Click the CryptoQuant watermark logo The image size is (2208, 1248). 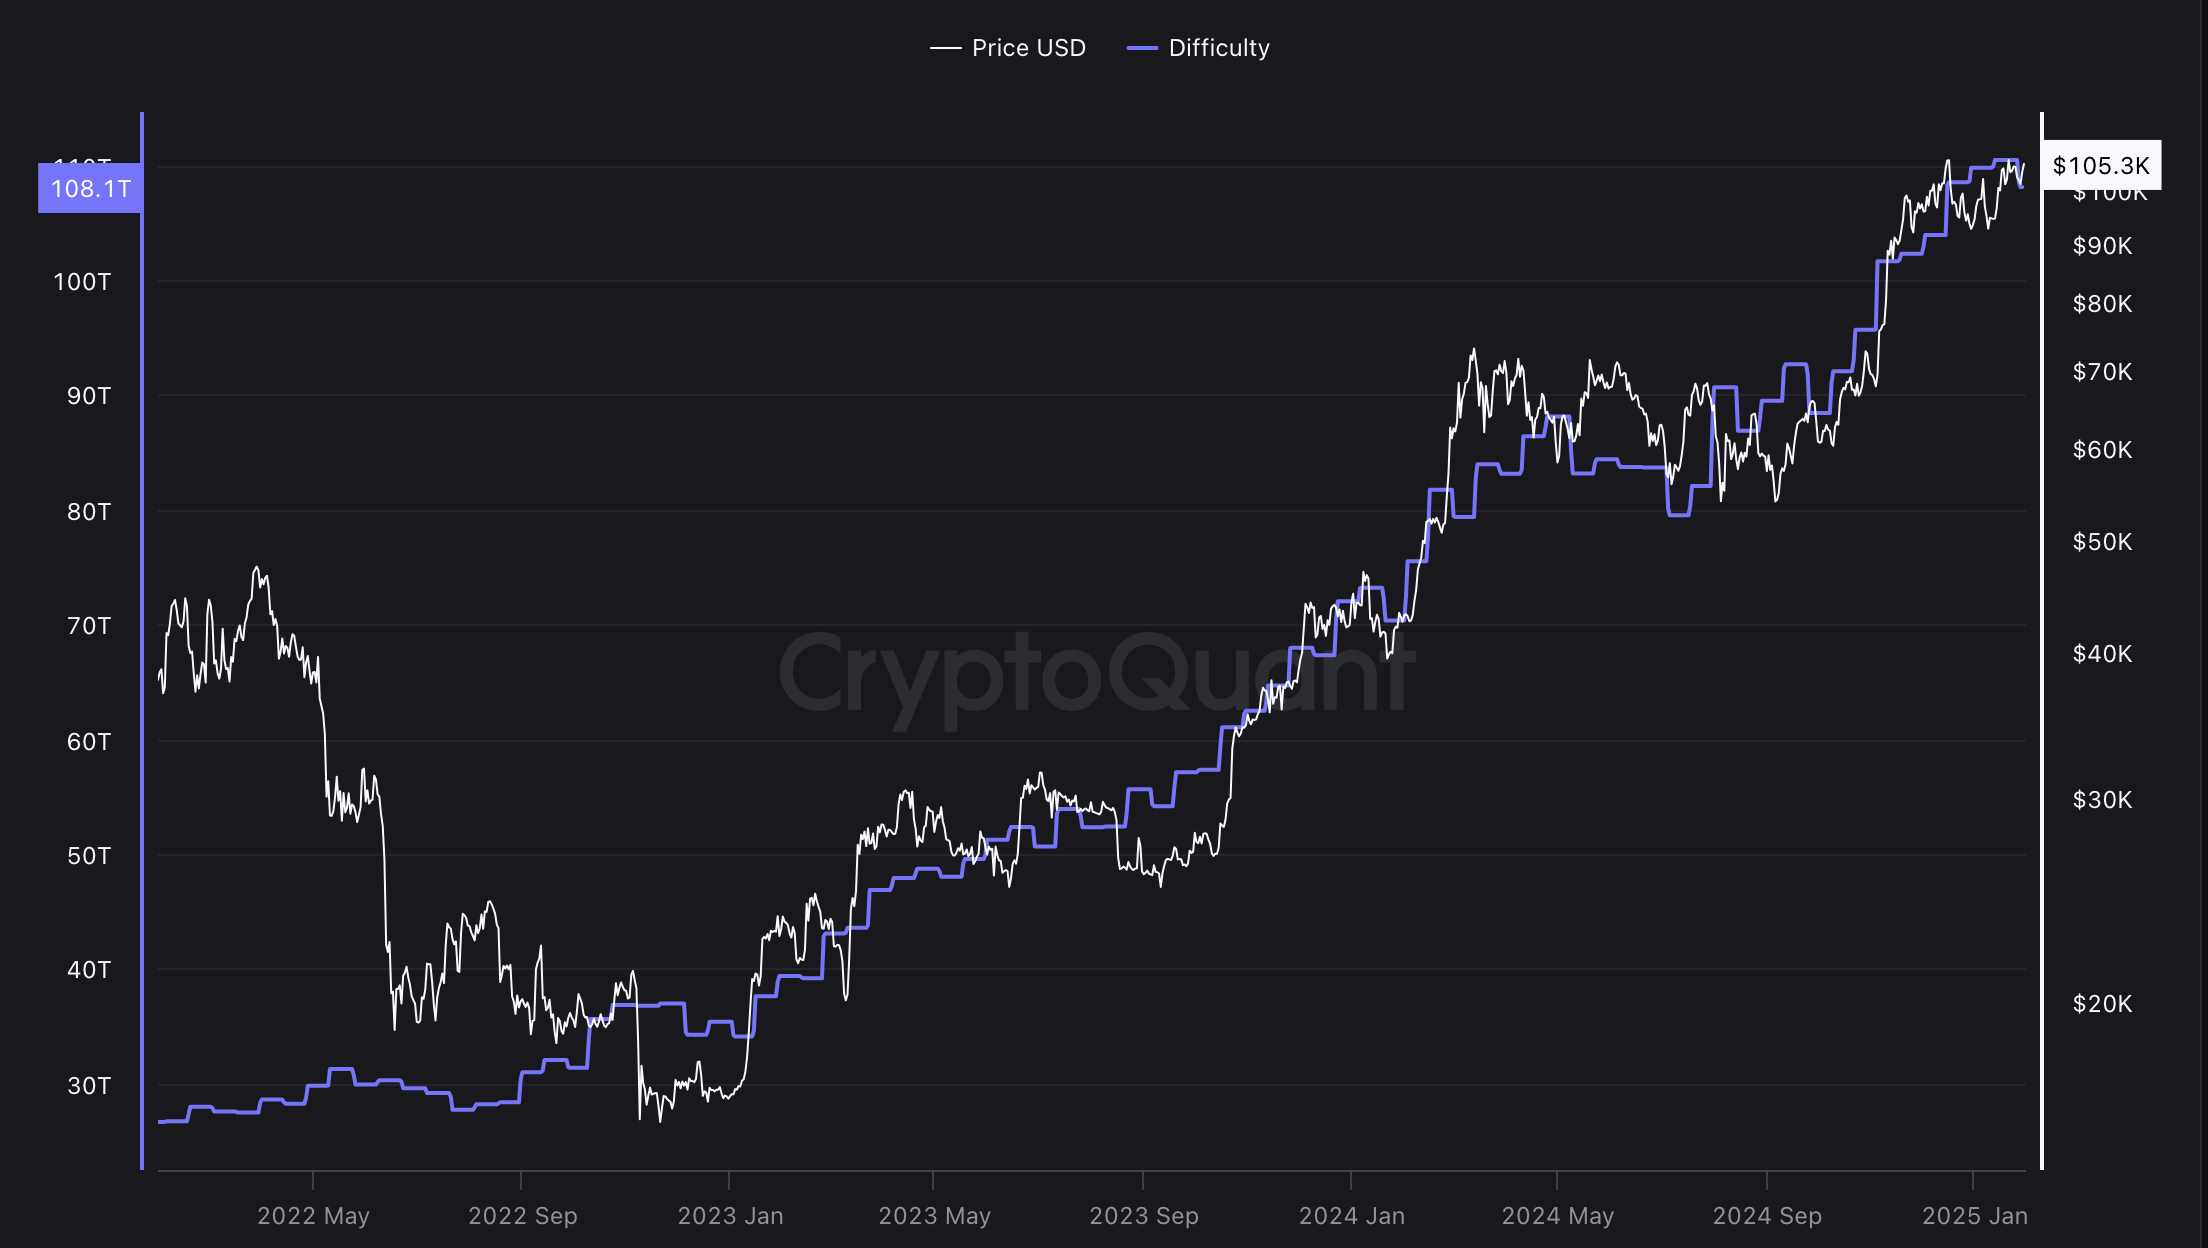[x=1096, y=676]
